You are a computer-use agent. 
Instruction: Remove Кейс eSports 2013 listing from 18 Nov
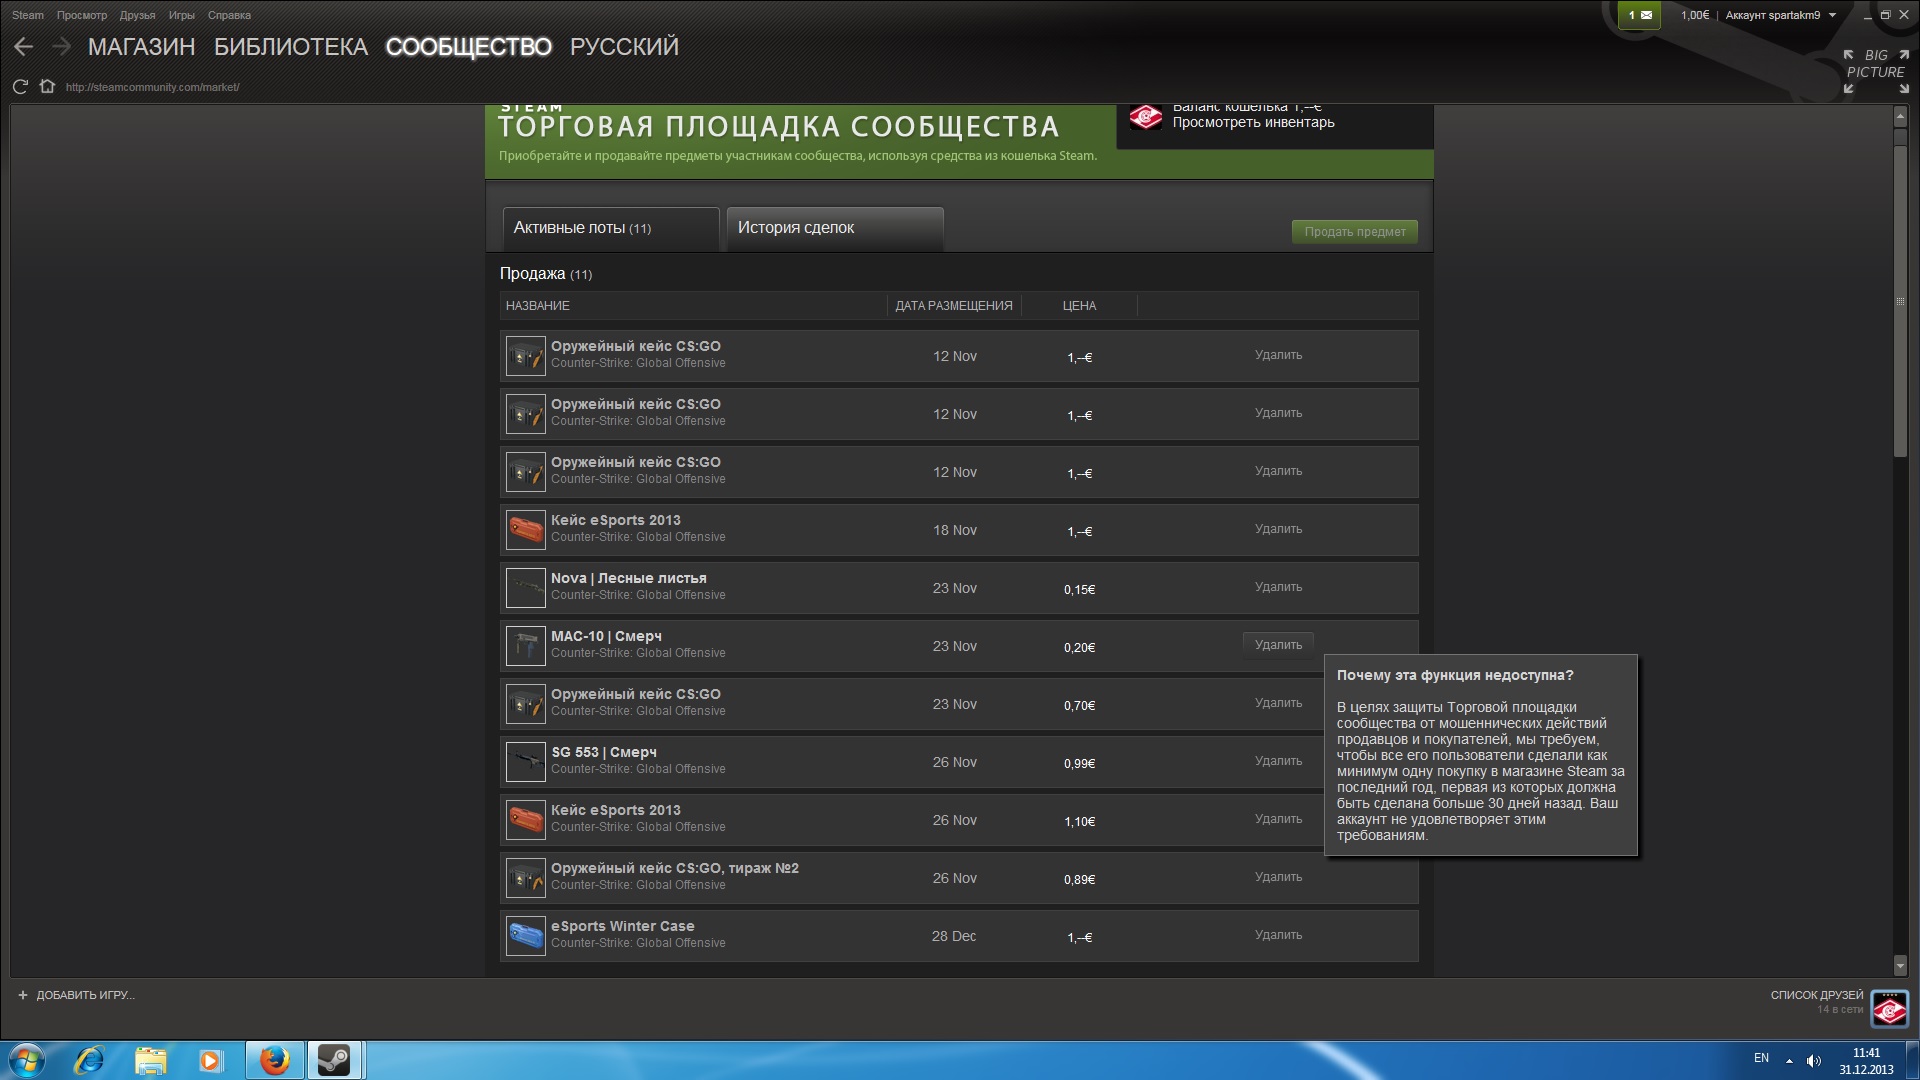point(1278,529)
